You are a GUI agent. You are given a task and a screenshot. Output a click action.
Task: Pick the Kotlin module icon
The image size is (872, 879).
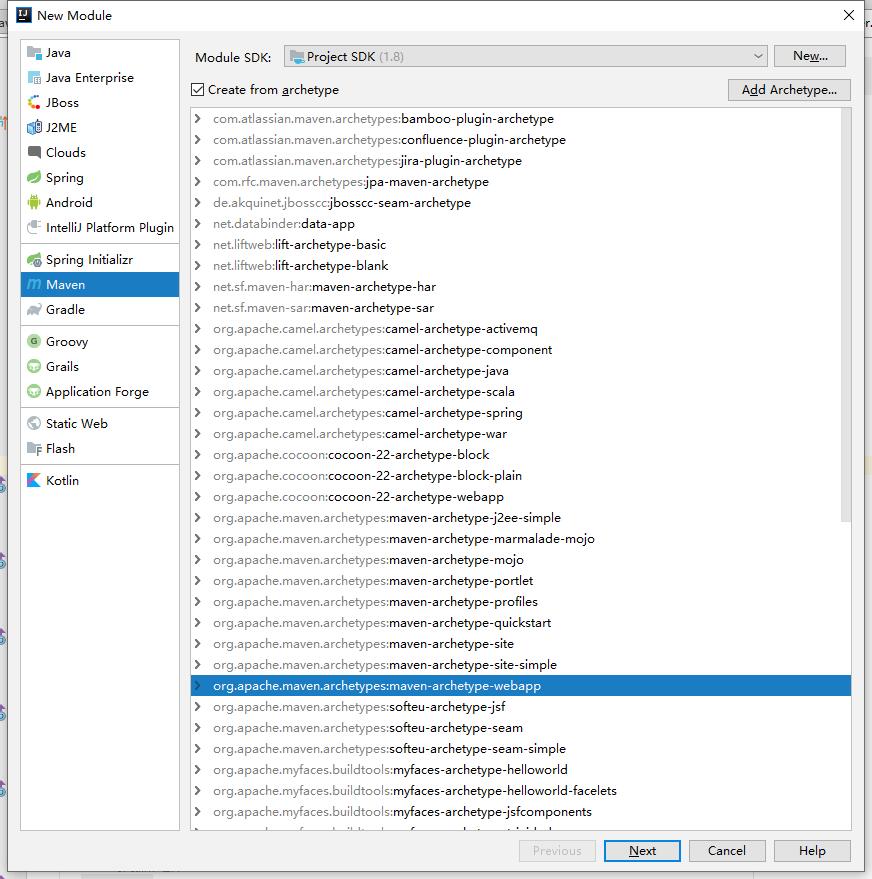tap(35, 481)
